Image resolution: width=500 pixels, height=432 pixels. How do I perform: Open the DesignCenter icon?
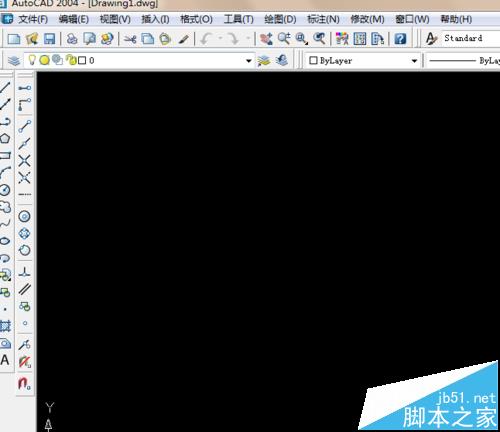coord(360,39)
